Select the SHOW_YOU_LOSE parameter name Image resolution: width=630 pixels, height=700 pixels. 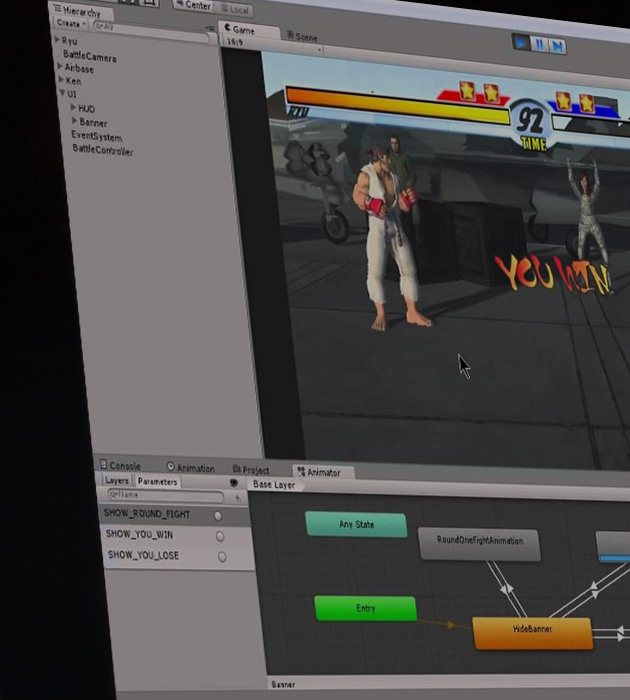143,555
